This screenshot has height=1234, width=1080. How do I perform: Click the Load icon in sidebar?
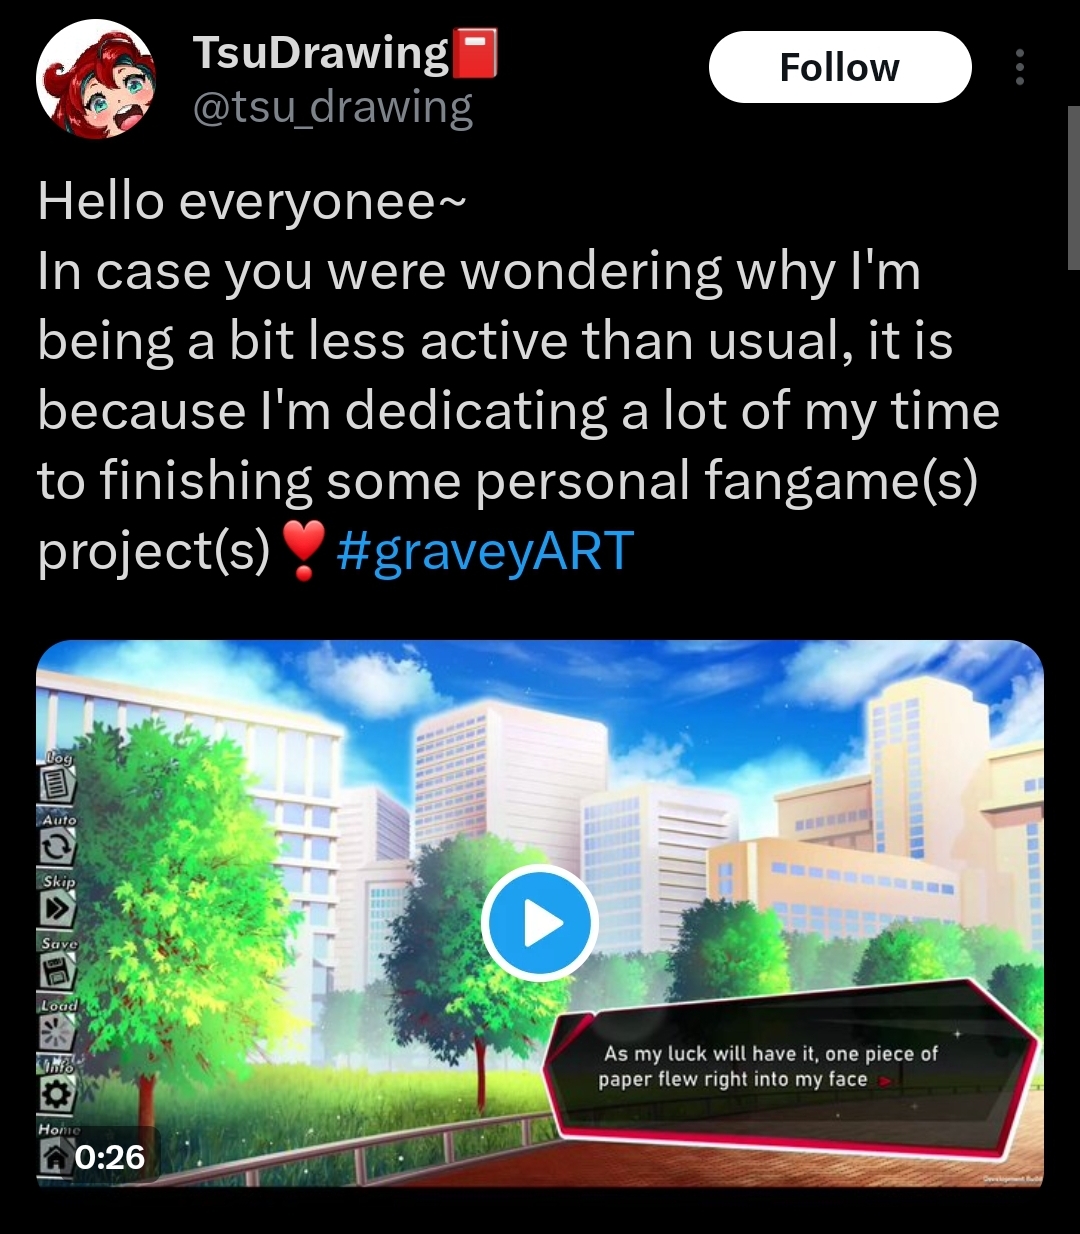(58, 1032)
